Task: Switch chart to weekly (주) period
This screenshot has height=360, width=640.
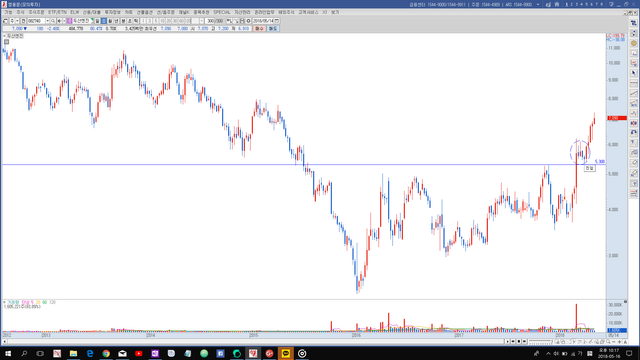Action: point(104,21)
